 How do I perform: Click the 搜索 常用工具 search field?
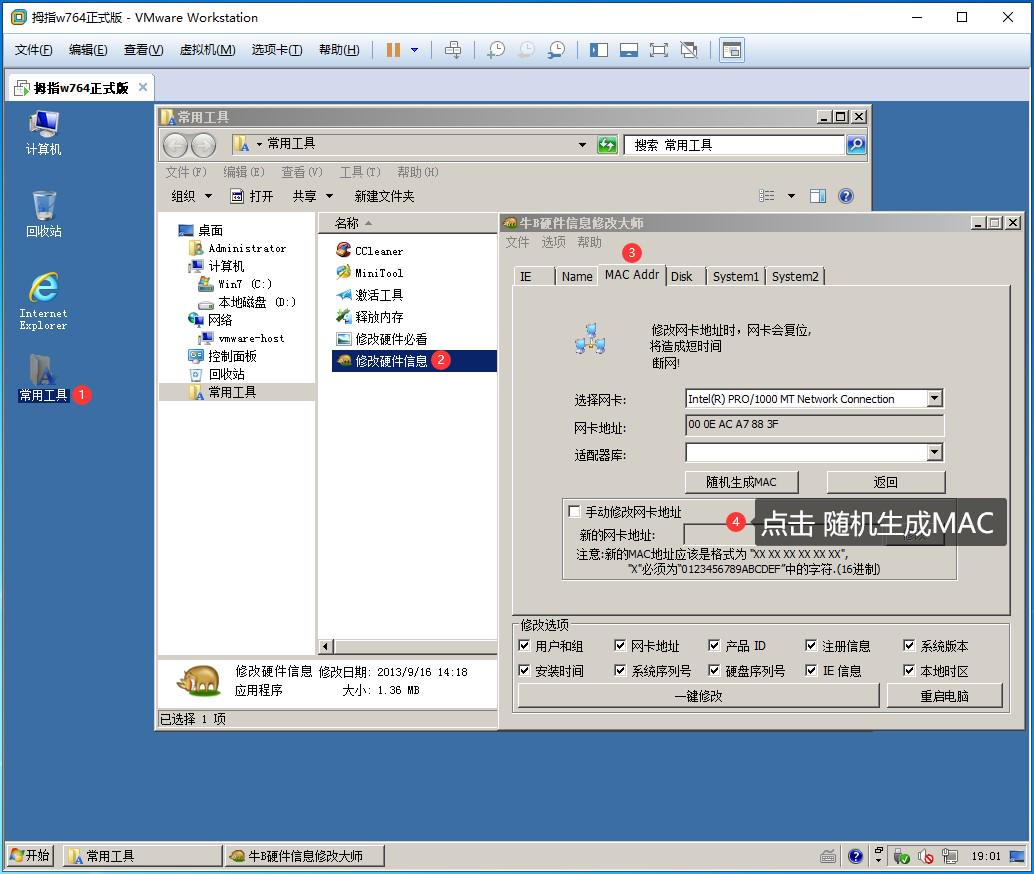[x=734, y=145]
